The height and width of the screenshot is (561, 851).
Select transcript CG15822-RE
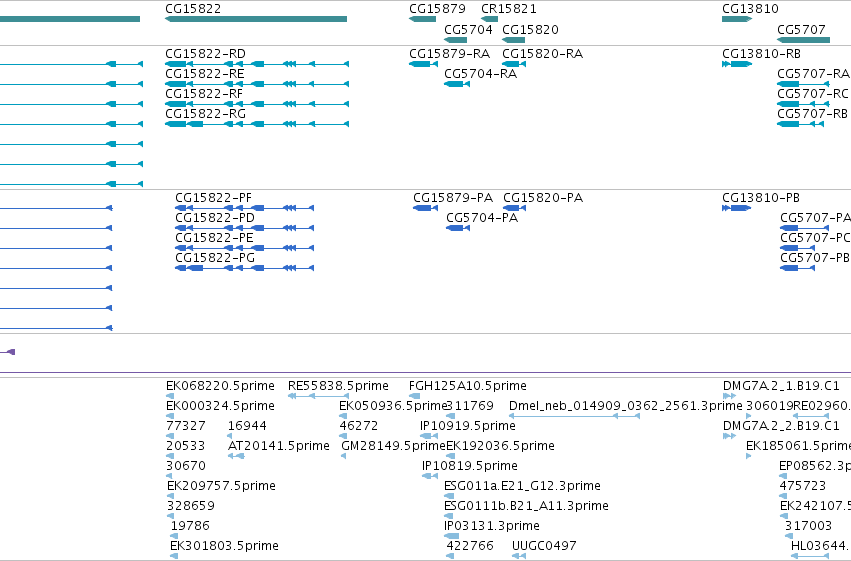pos(257,84)
